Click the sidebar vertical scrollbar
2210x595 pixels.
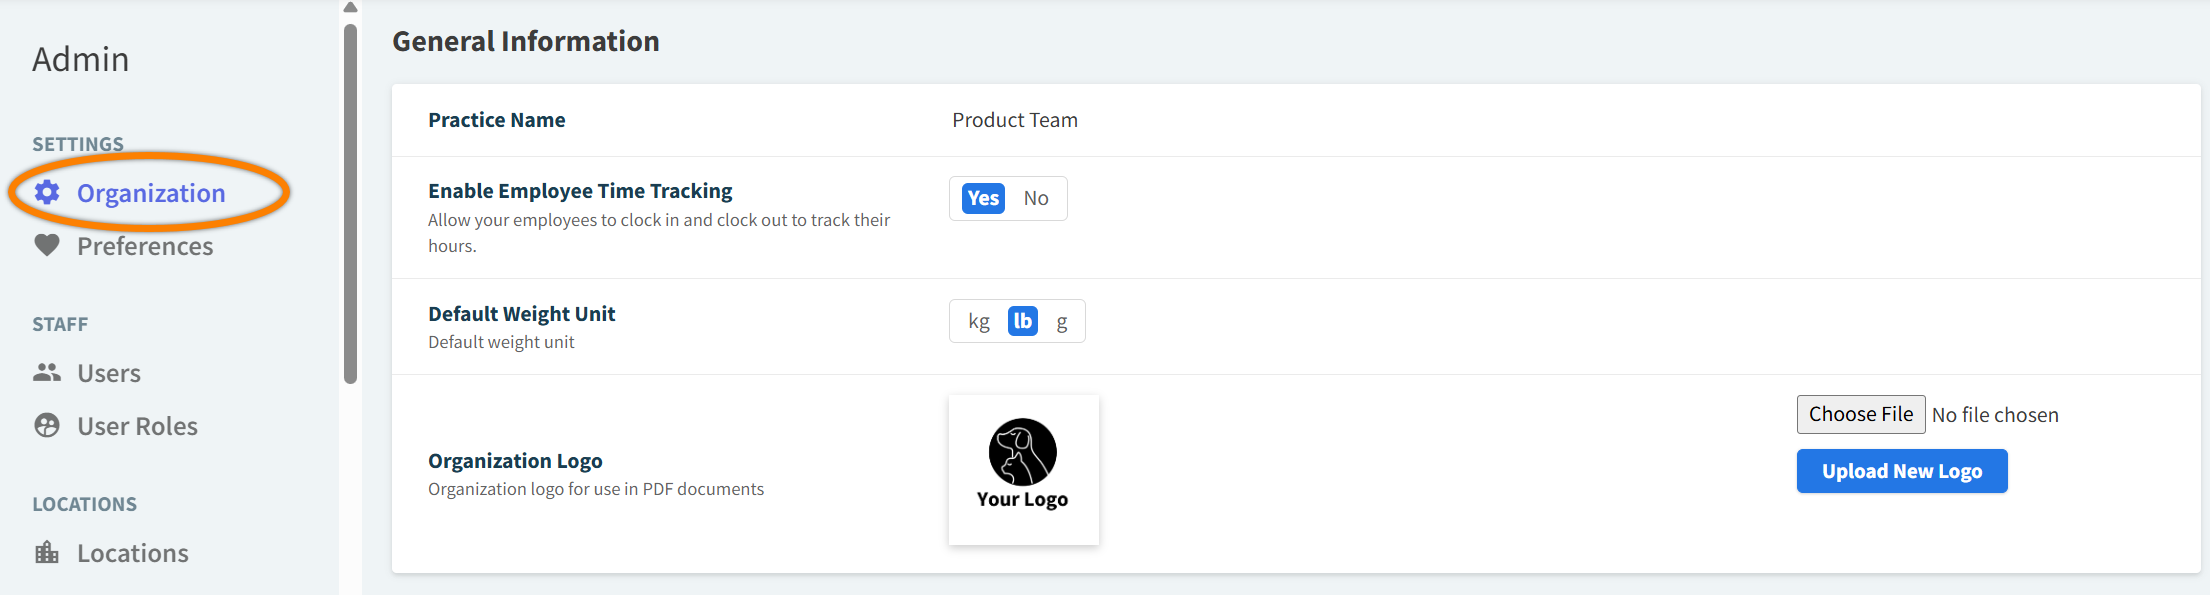pyautogui.click(x=350, y=200)
